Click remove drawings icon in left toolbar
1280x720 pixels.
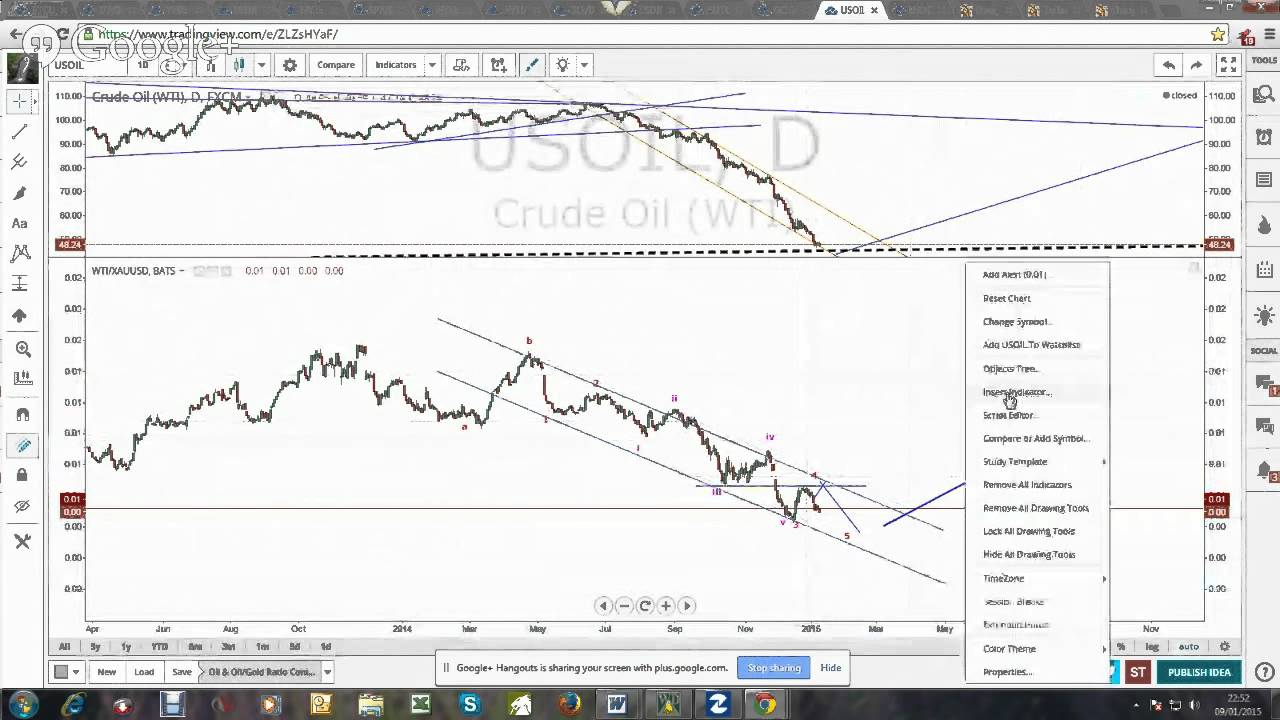pos(22,541)
